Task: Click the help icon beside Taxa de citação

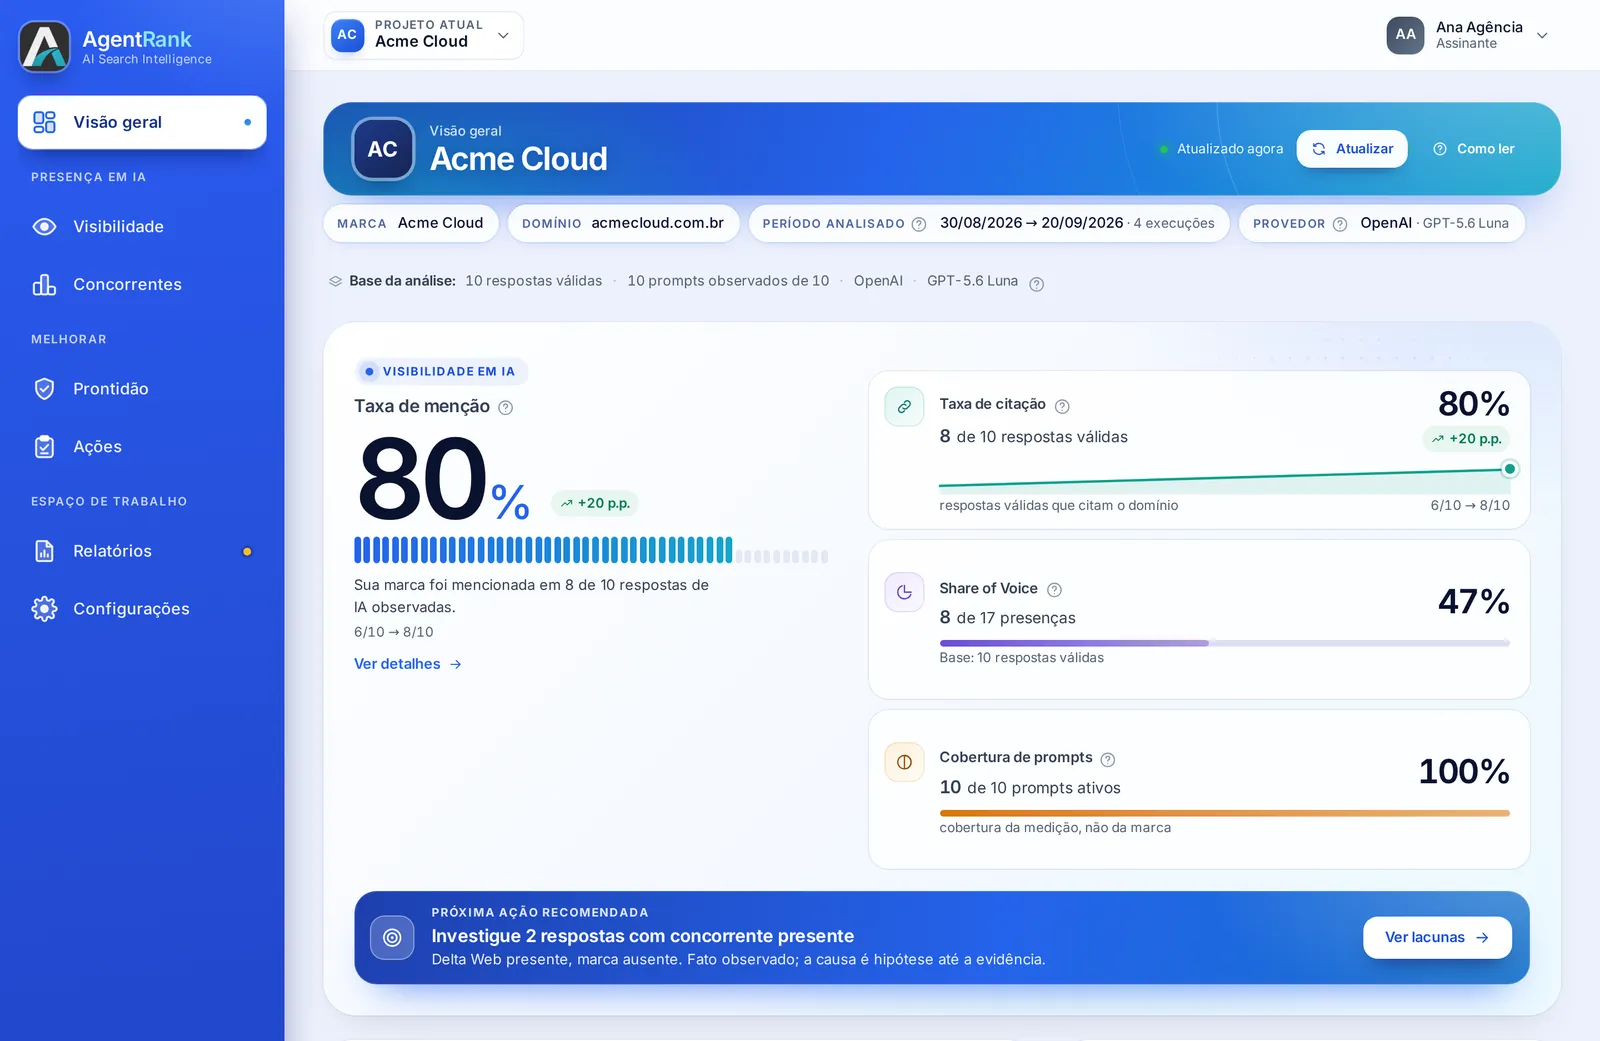Action: pos(1062,406)
